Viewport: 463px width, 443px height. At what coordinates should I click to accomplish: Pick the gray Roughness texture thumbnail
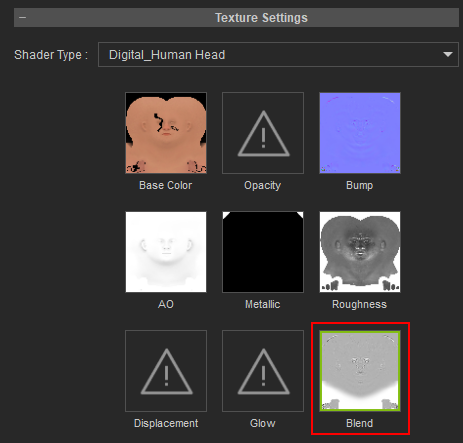(x=360, y=252)
